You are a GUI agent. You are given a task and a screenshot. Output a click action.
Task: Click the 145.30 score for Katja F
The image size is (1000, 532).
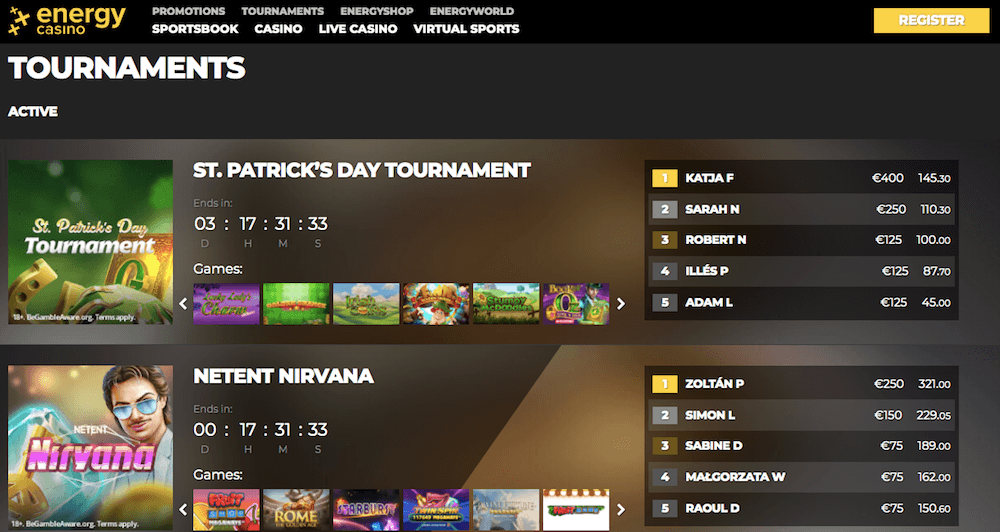click(934, 178)
